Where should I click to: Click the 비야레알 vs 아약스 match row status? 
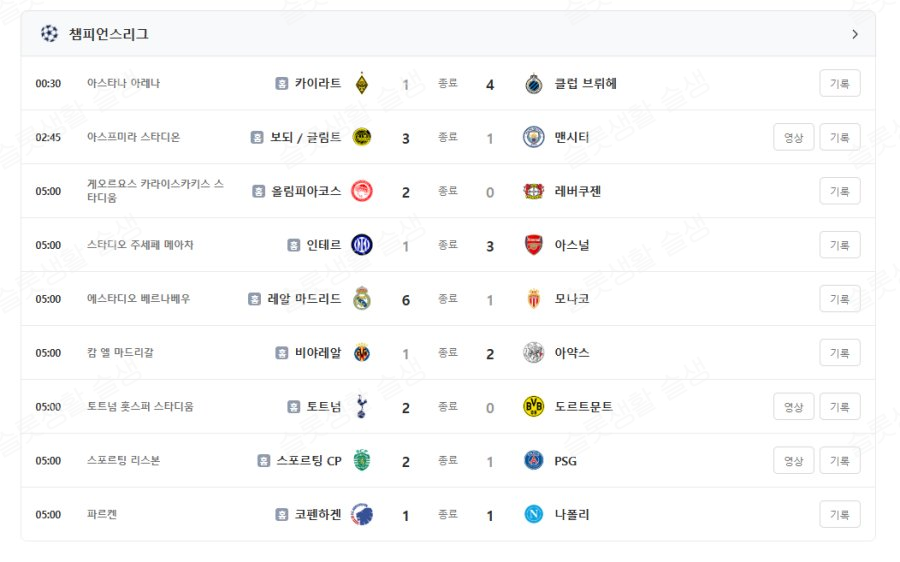click(448, 353)
